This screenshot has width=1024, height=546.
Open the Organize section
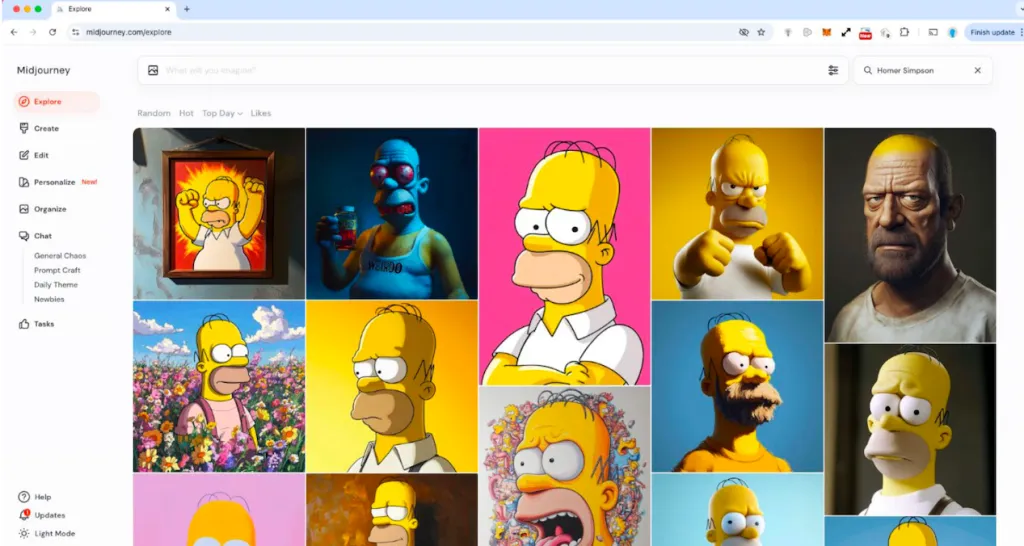pos(49,209)
